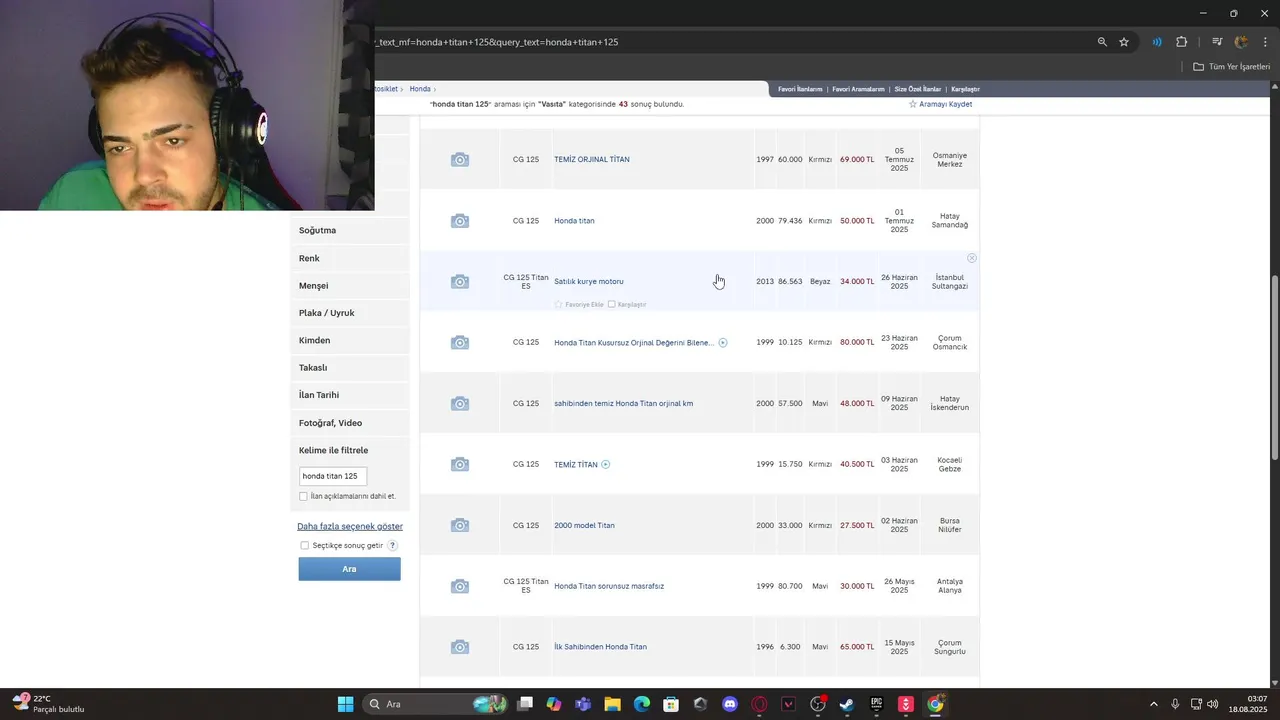Dismiss the Satılık kurye motoru row close icon
1280x720 pixels.
point(971,258)
